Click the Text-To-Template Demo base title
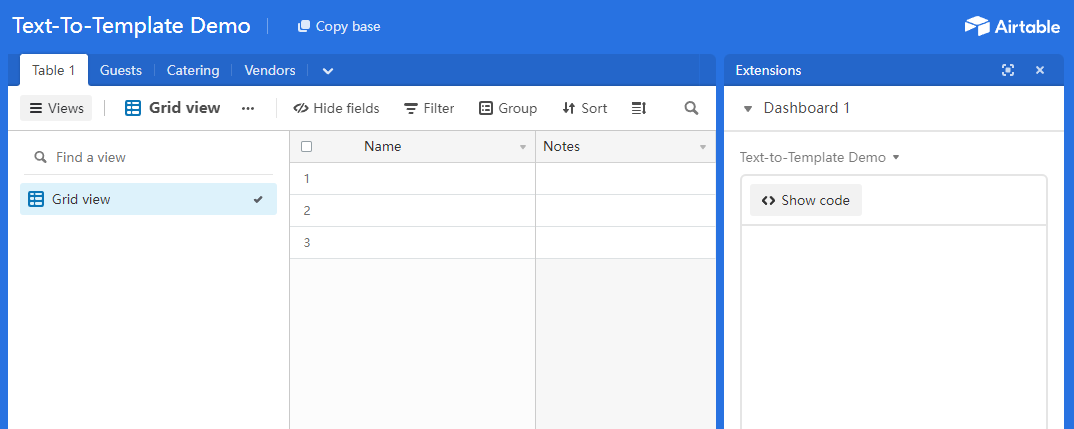Image resolution: width=1074 pixels, height=429 pixels. 132,26
